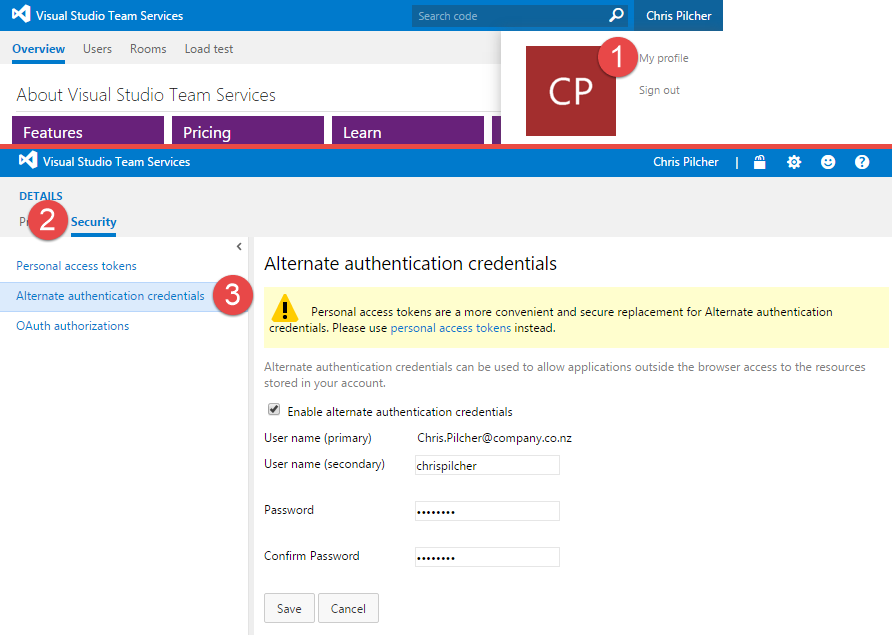Choose Sign out from user menu
Image resolution: width=892 pixels, height=635 pixels.
pyautogui.click(x=659, y=90)
